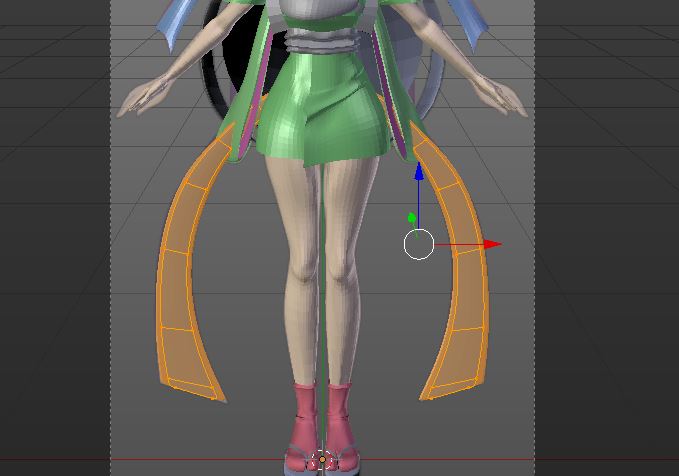Click the white circle at manipulator center
This screenshot has height=476, width=679.
[419, 245]
